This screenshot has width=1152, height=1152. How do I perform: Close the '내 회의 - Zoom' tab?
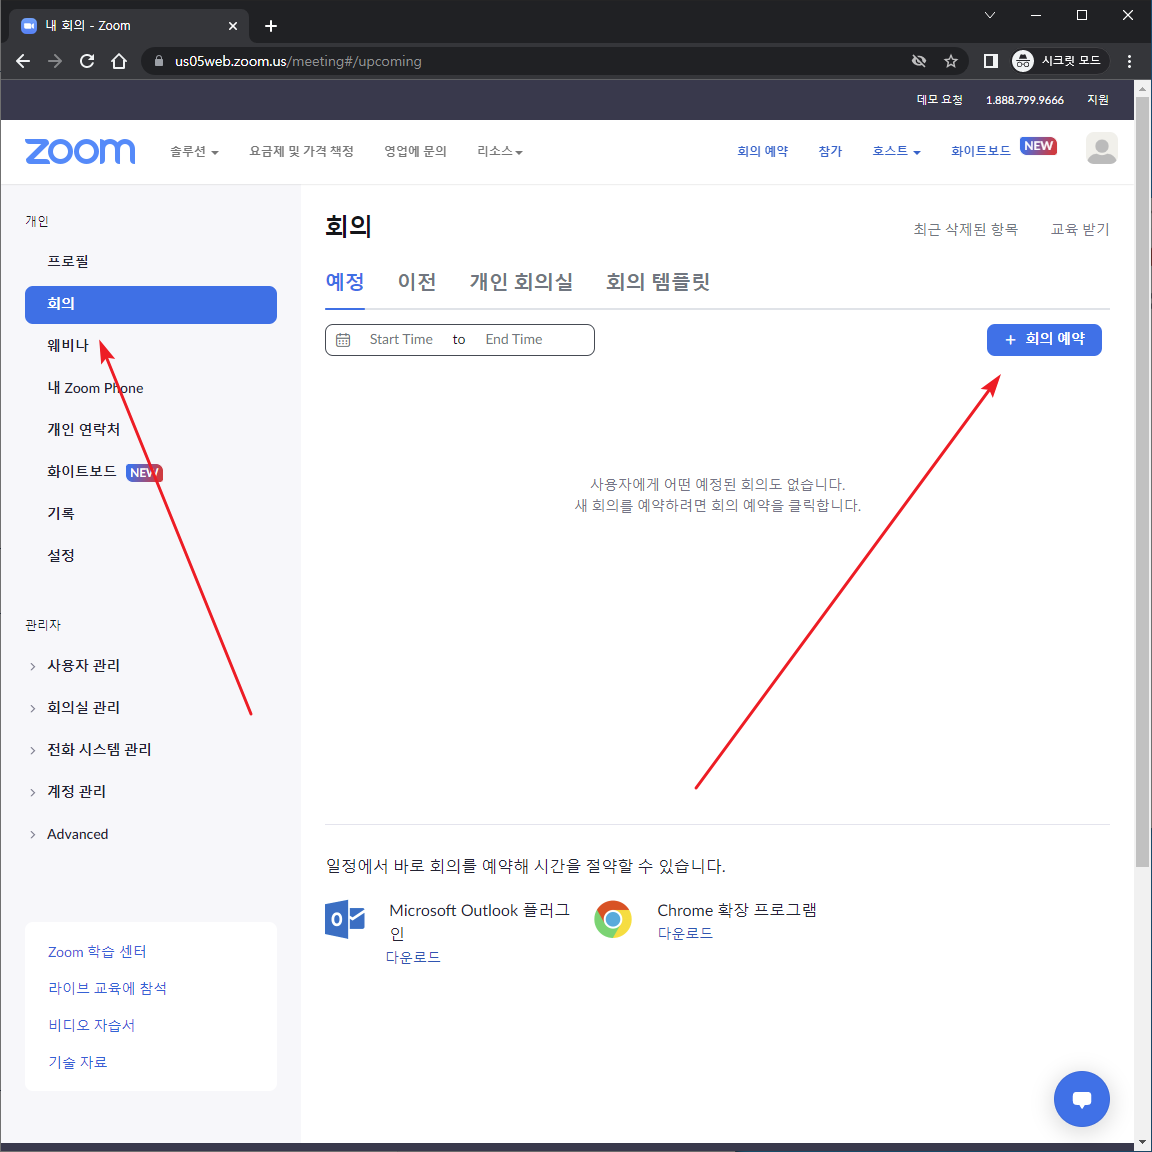233,26
